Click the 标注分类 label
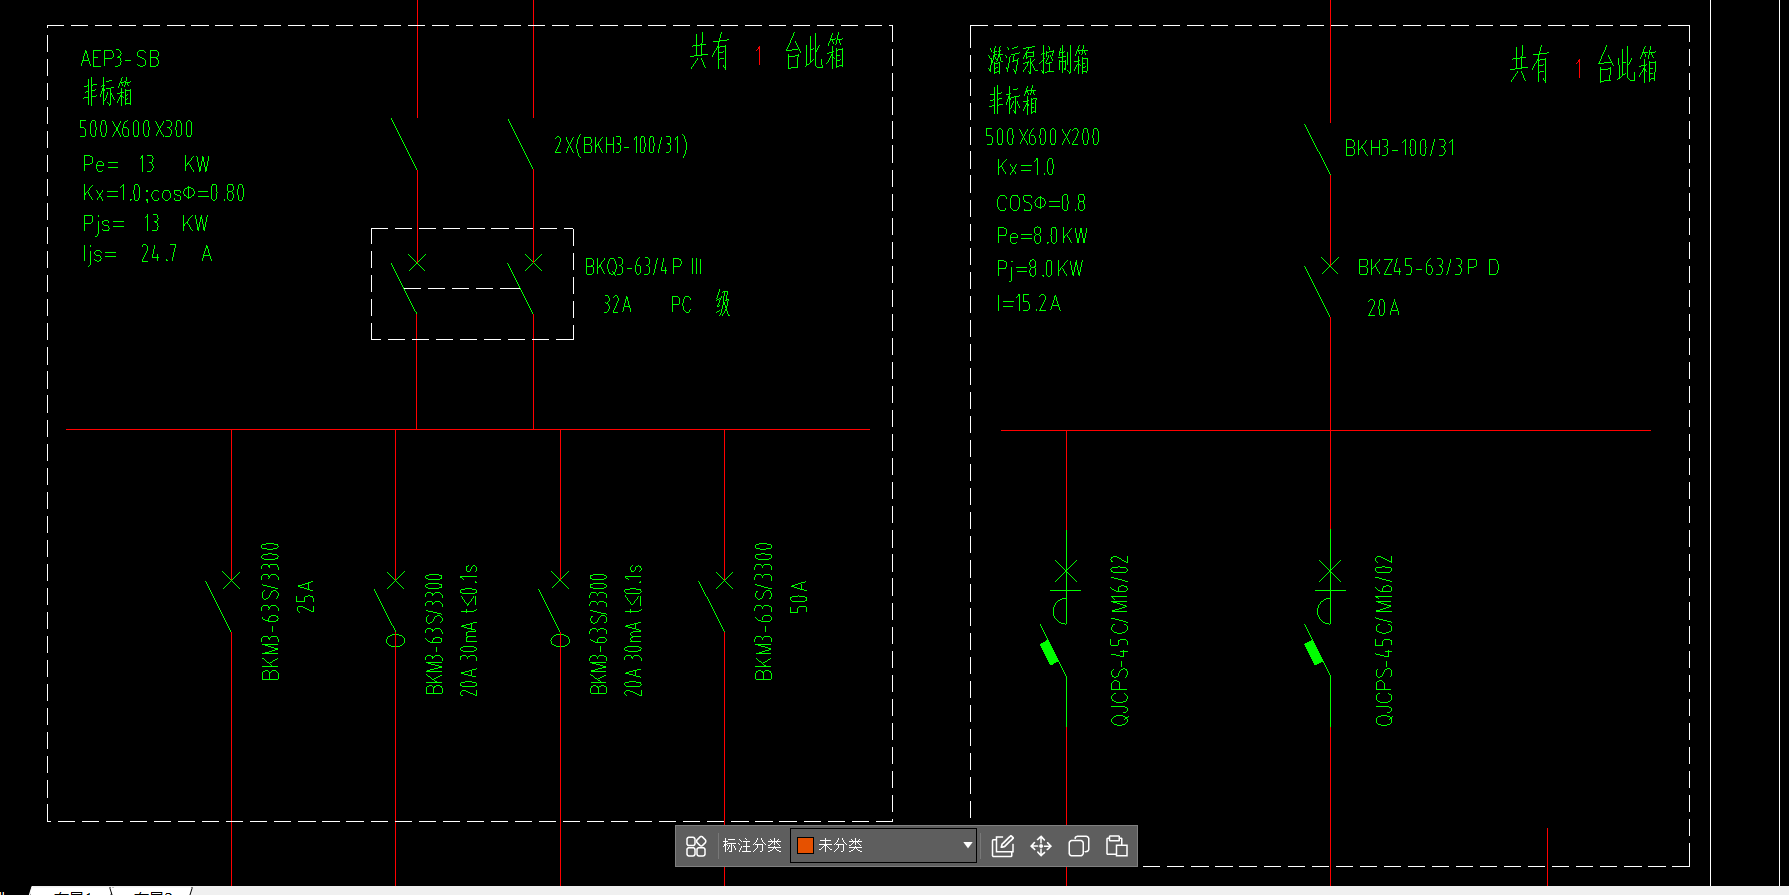Viewport: 1789px width, 895px height. coord(752,846)
